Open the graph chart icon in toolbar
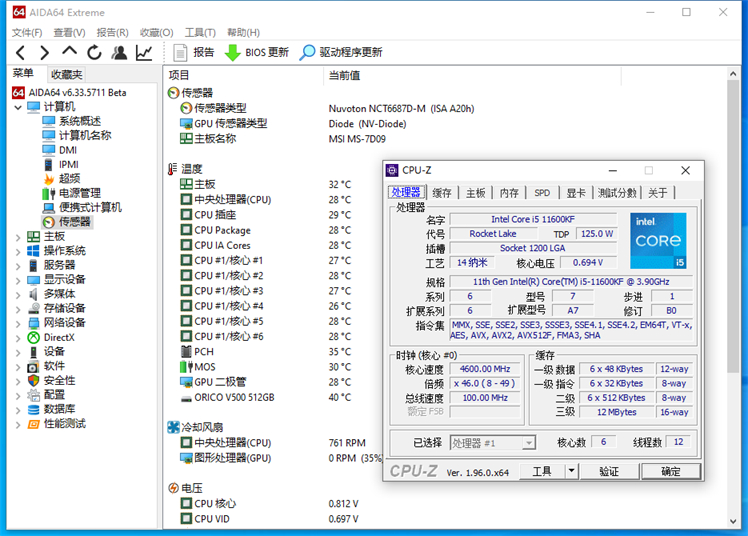Viewport: 748px width, 536px height. (x=145, y=53)
